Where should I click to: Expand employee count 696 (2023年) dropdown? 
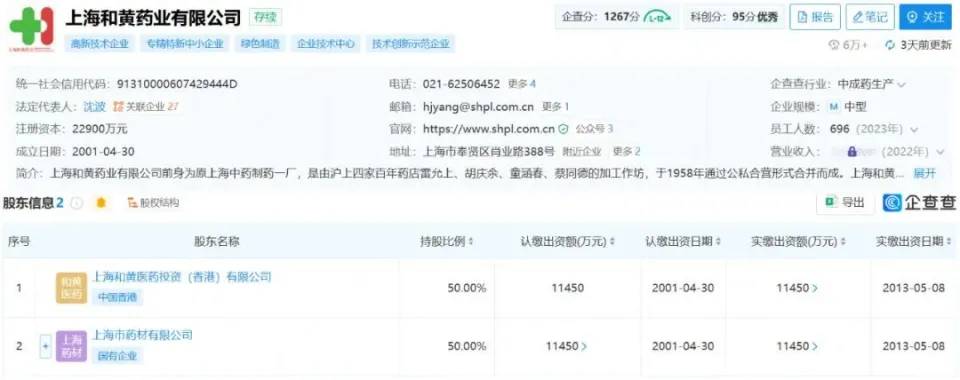(914, 130)
